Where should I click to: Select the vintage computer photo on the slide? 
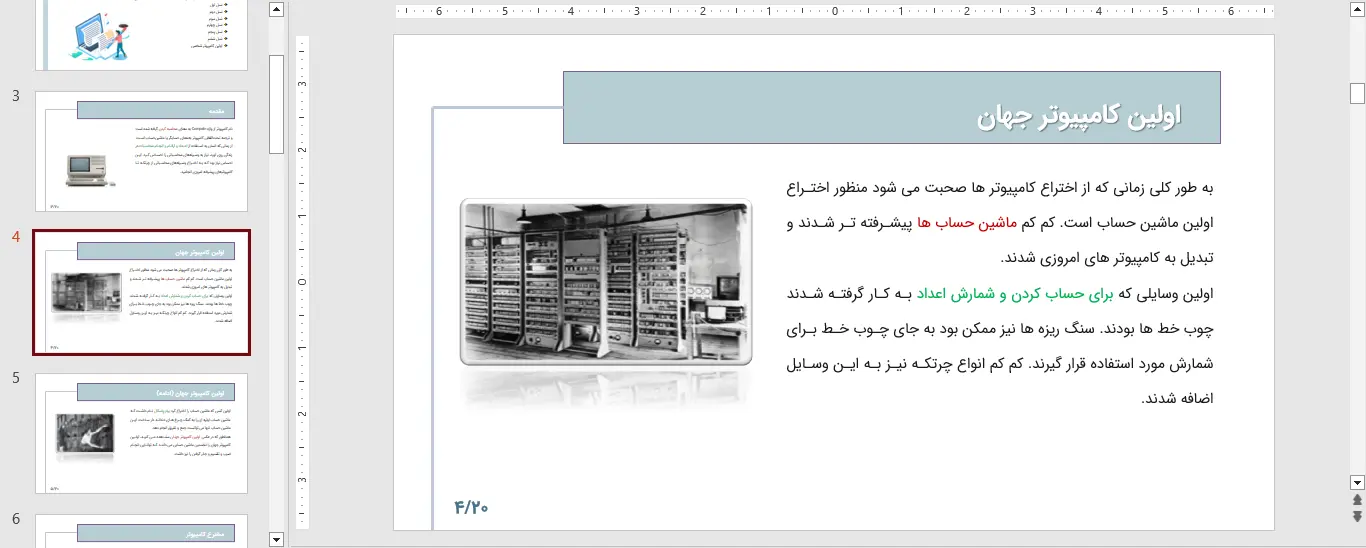click(x=606, y=282)
